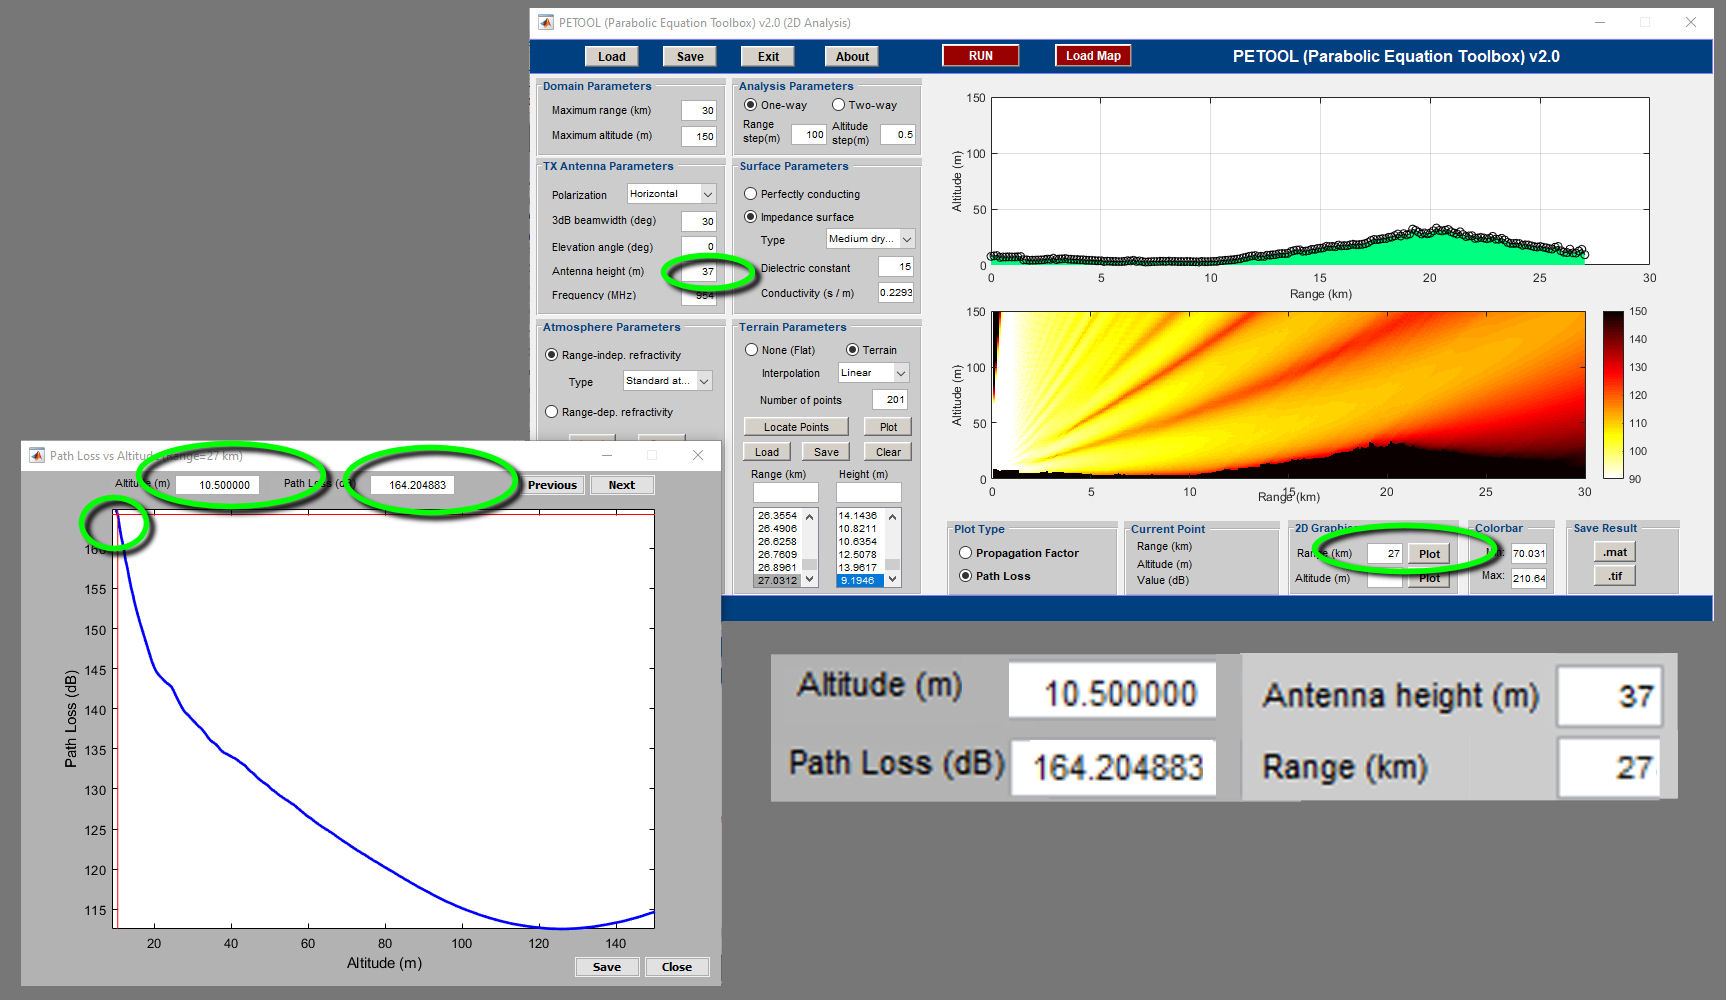1726x1000 pixels.
Task: Click terrain Save button
Action: (826, 452)
